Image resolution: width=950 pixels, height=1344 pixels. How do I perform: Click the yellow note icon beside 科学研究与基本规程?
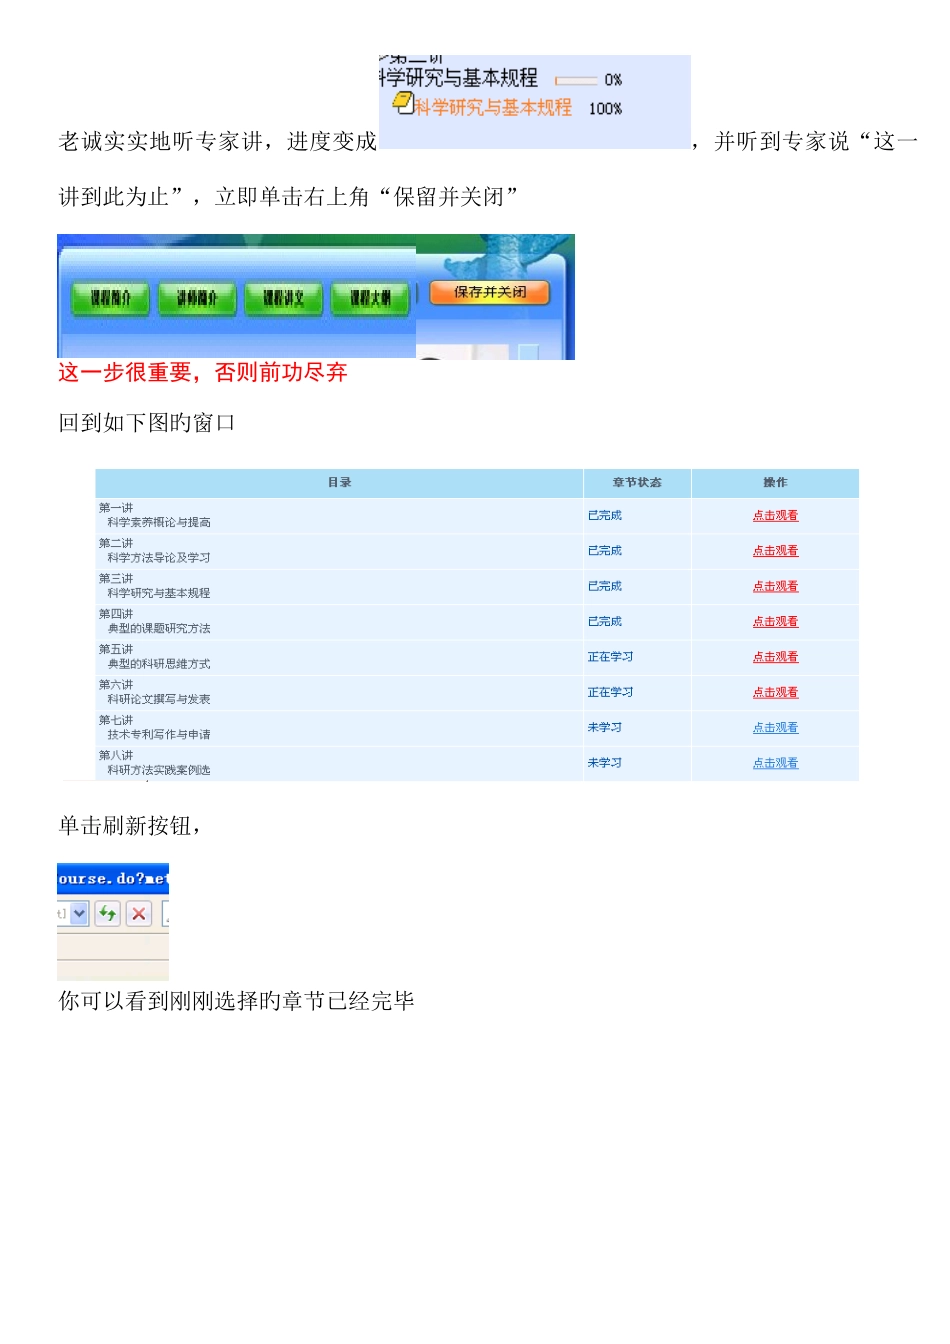[403, 101]
